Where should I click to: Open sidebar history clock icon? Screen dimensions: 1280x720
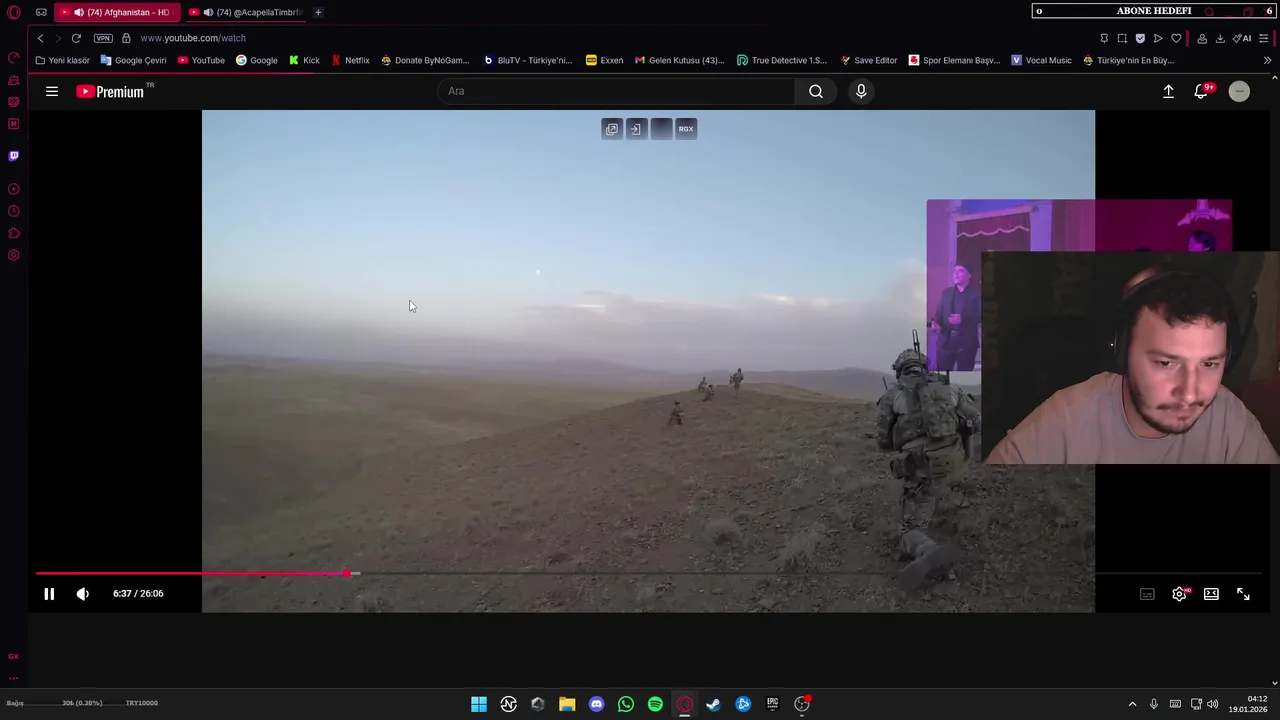tap(13, 211)
